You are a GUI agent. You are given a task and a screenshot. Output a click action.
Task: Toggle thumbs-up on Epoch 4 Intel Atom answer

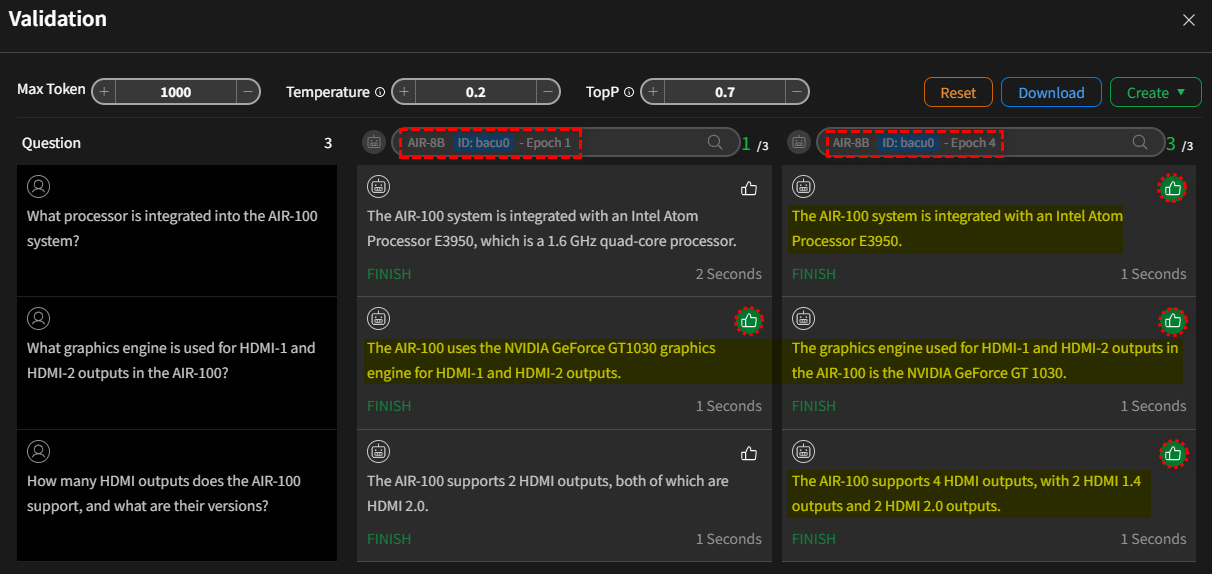1173,188
